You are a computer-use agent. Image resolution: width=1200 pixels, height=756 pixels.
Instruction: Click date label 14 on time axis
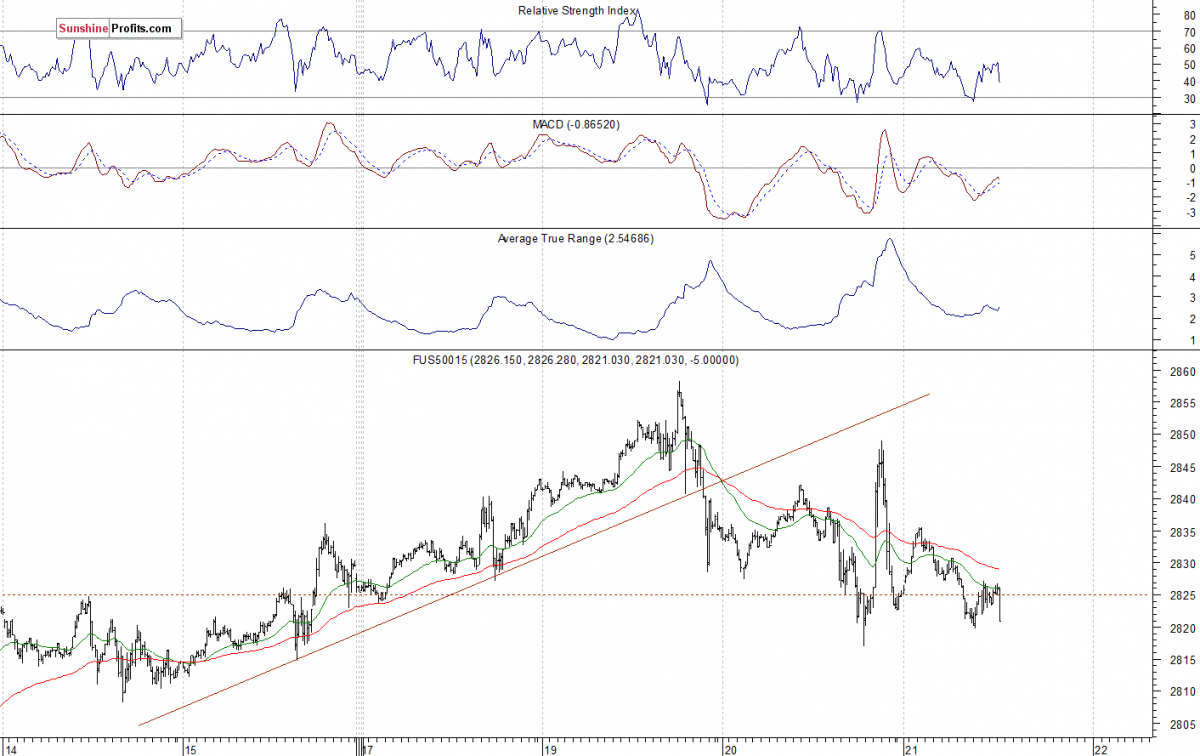(x=13, y=748)
